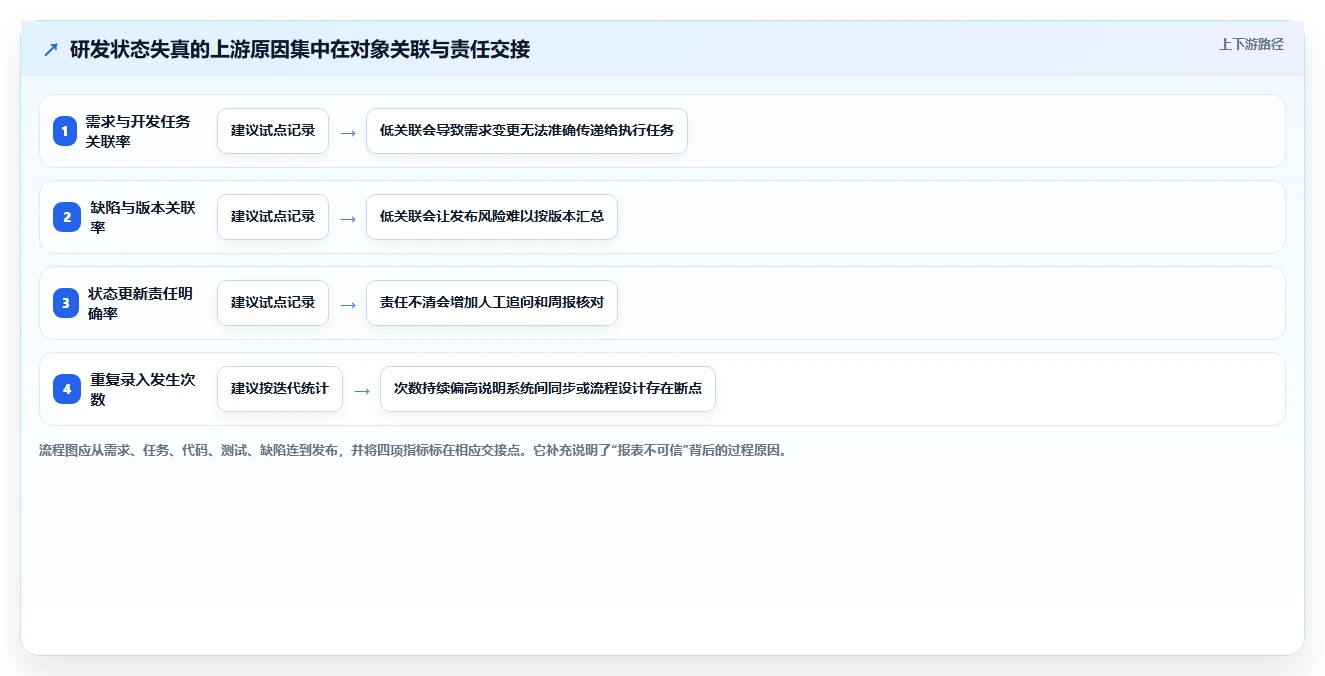This screenshot has width=1325, height=676.
Task: Click 次数持续偏高说明系统间同步或流程设计存在断点 box
Action: coord(548,389)
